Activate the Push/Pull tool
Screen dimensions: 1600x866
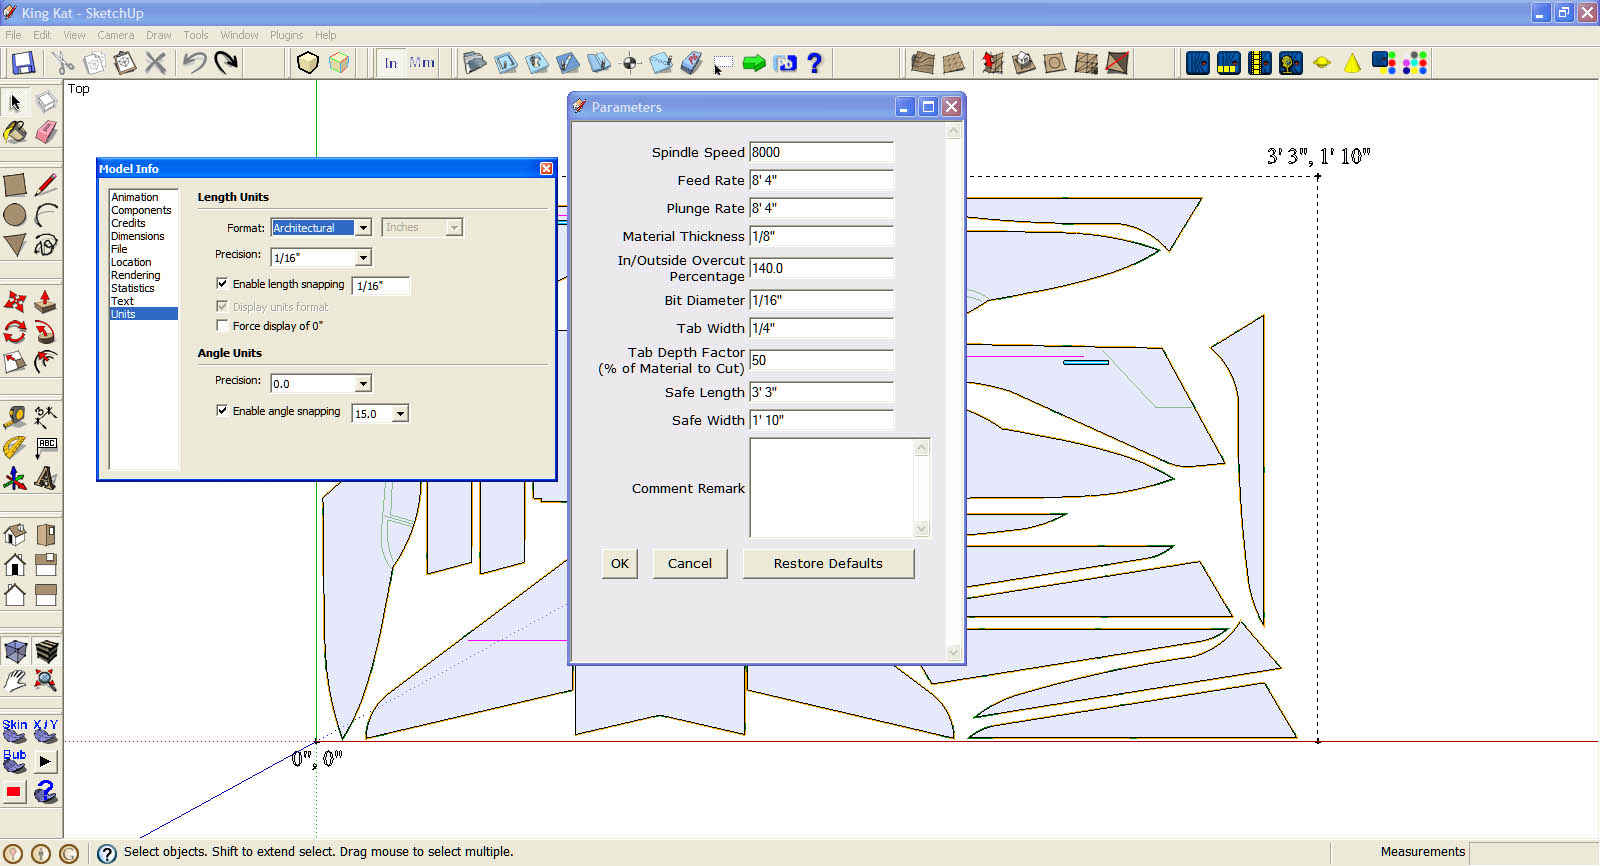(46, 301)
